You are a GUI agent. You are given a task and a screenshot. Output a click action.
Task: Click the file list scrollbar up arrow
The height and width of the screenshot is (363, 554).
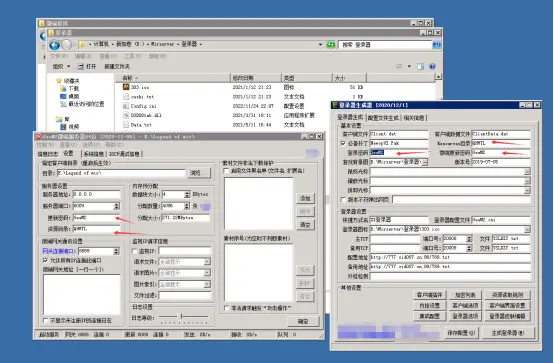[x=438, y=77]
